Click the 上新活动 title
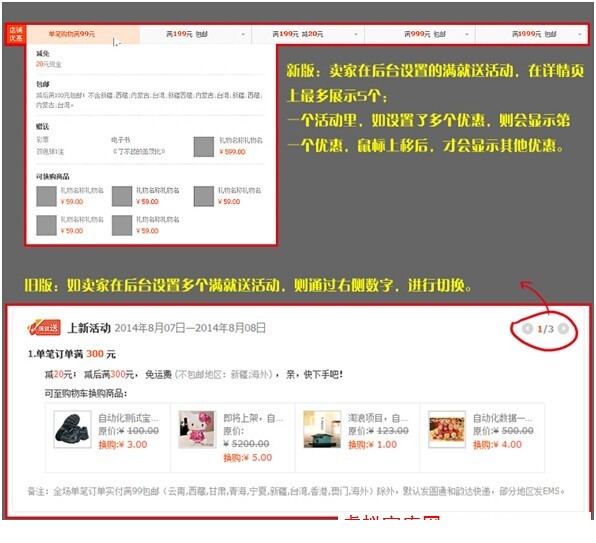596x543 pixels. (89, 328)
